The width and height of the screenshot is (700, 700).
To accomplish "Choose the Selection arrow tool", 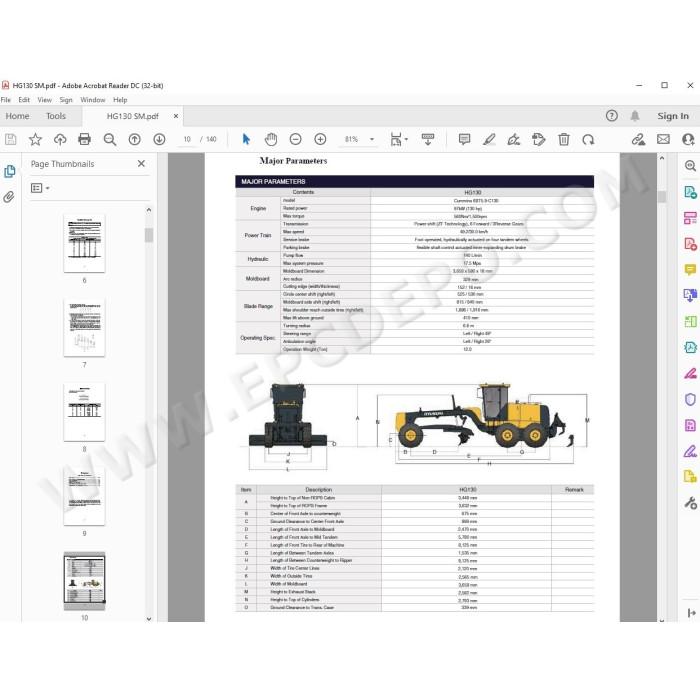I will pyautogui.click(x=246, y=140).
